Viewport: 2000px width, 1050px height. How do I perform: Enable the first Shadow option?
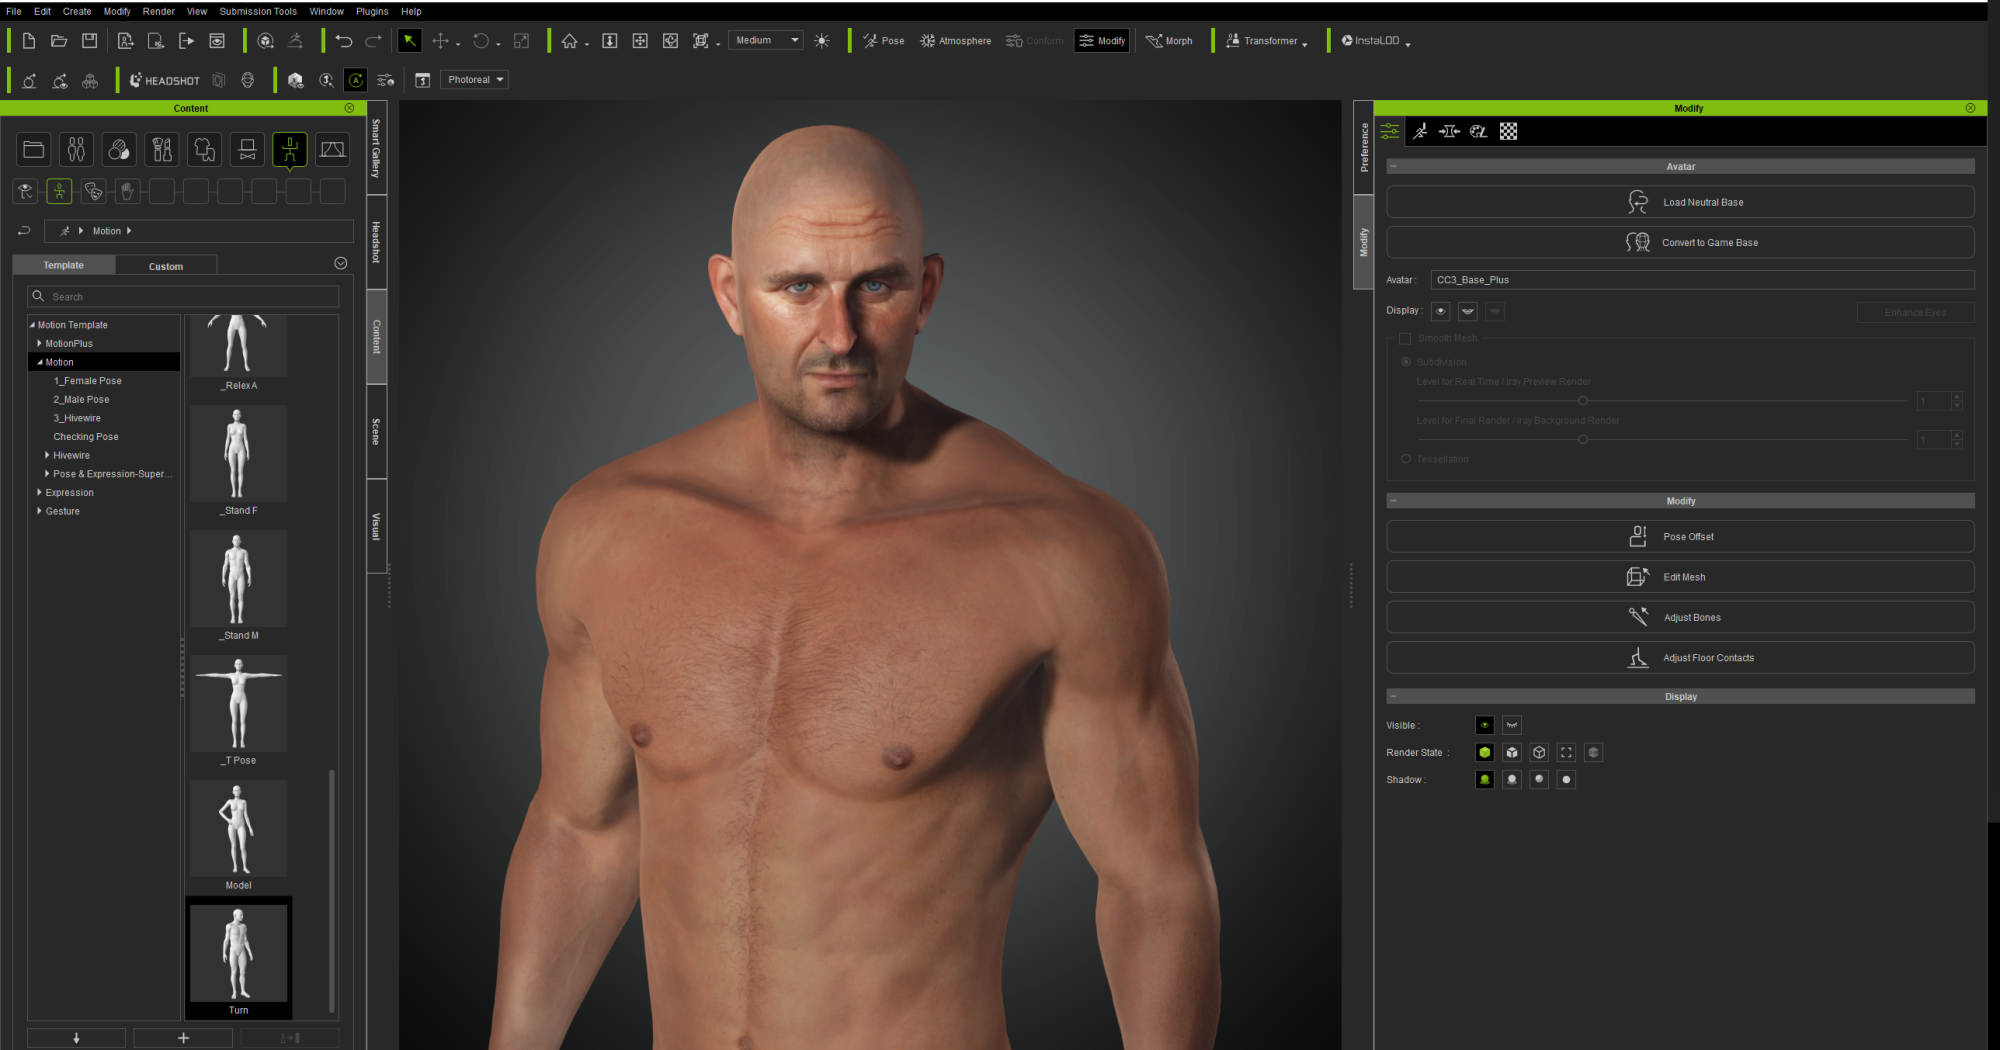click(x=1485, y=779)
